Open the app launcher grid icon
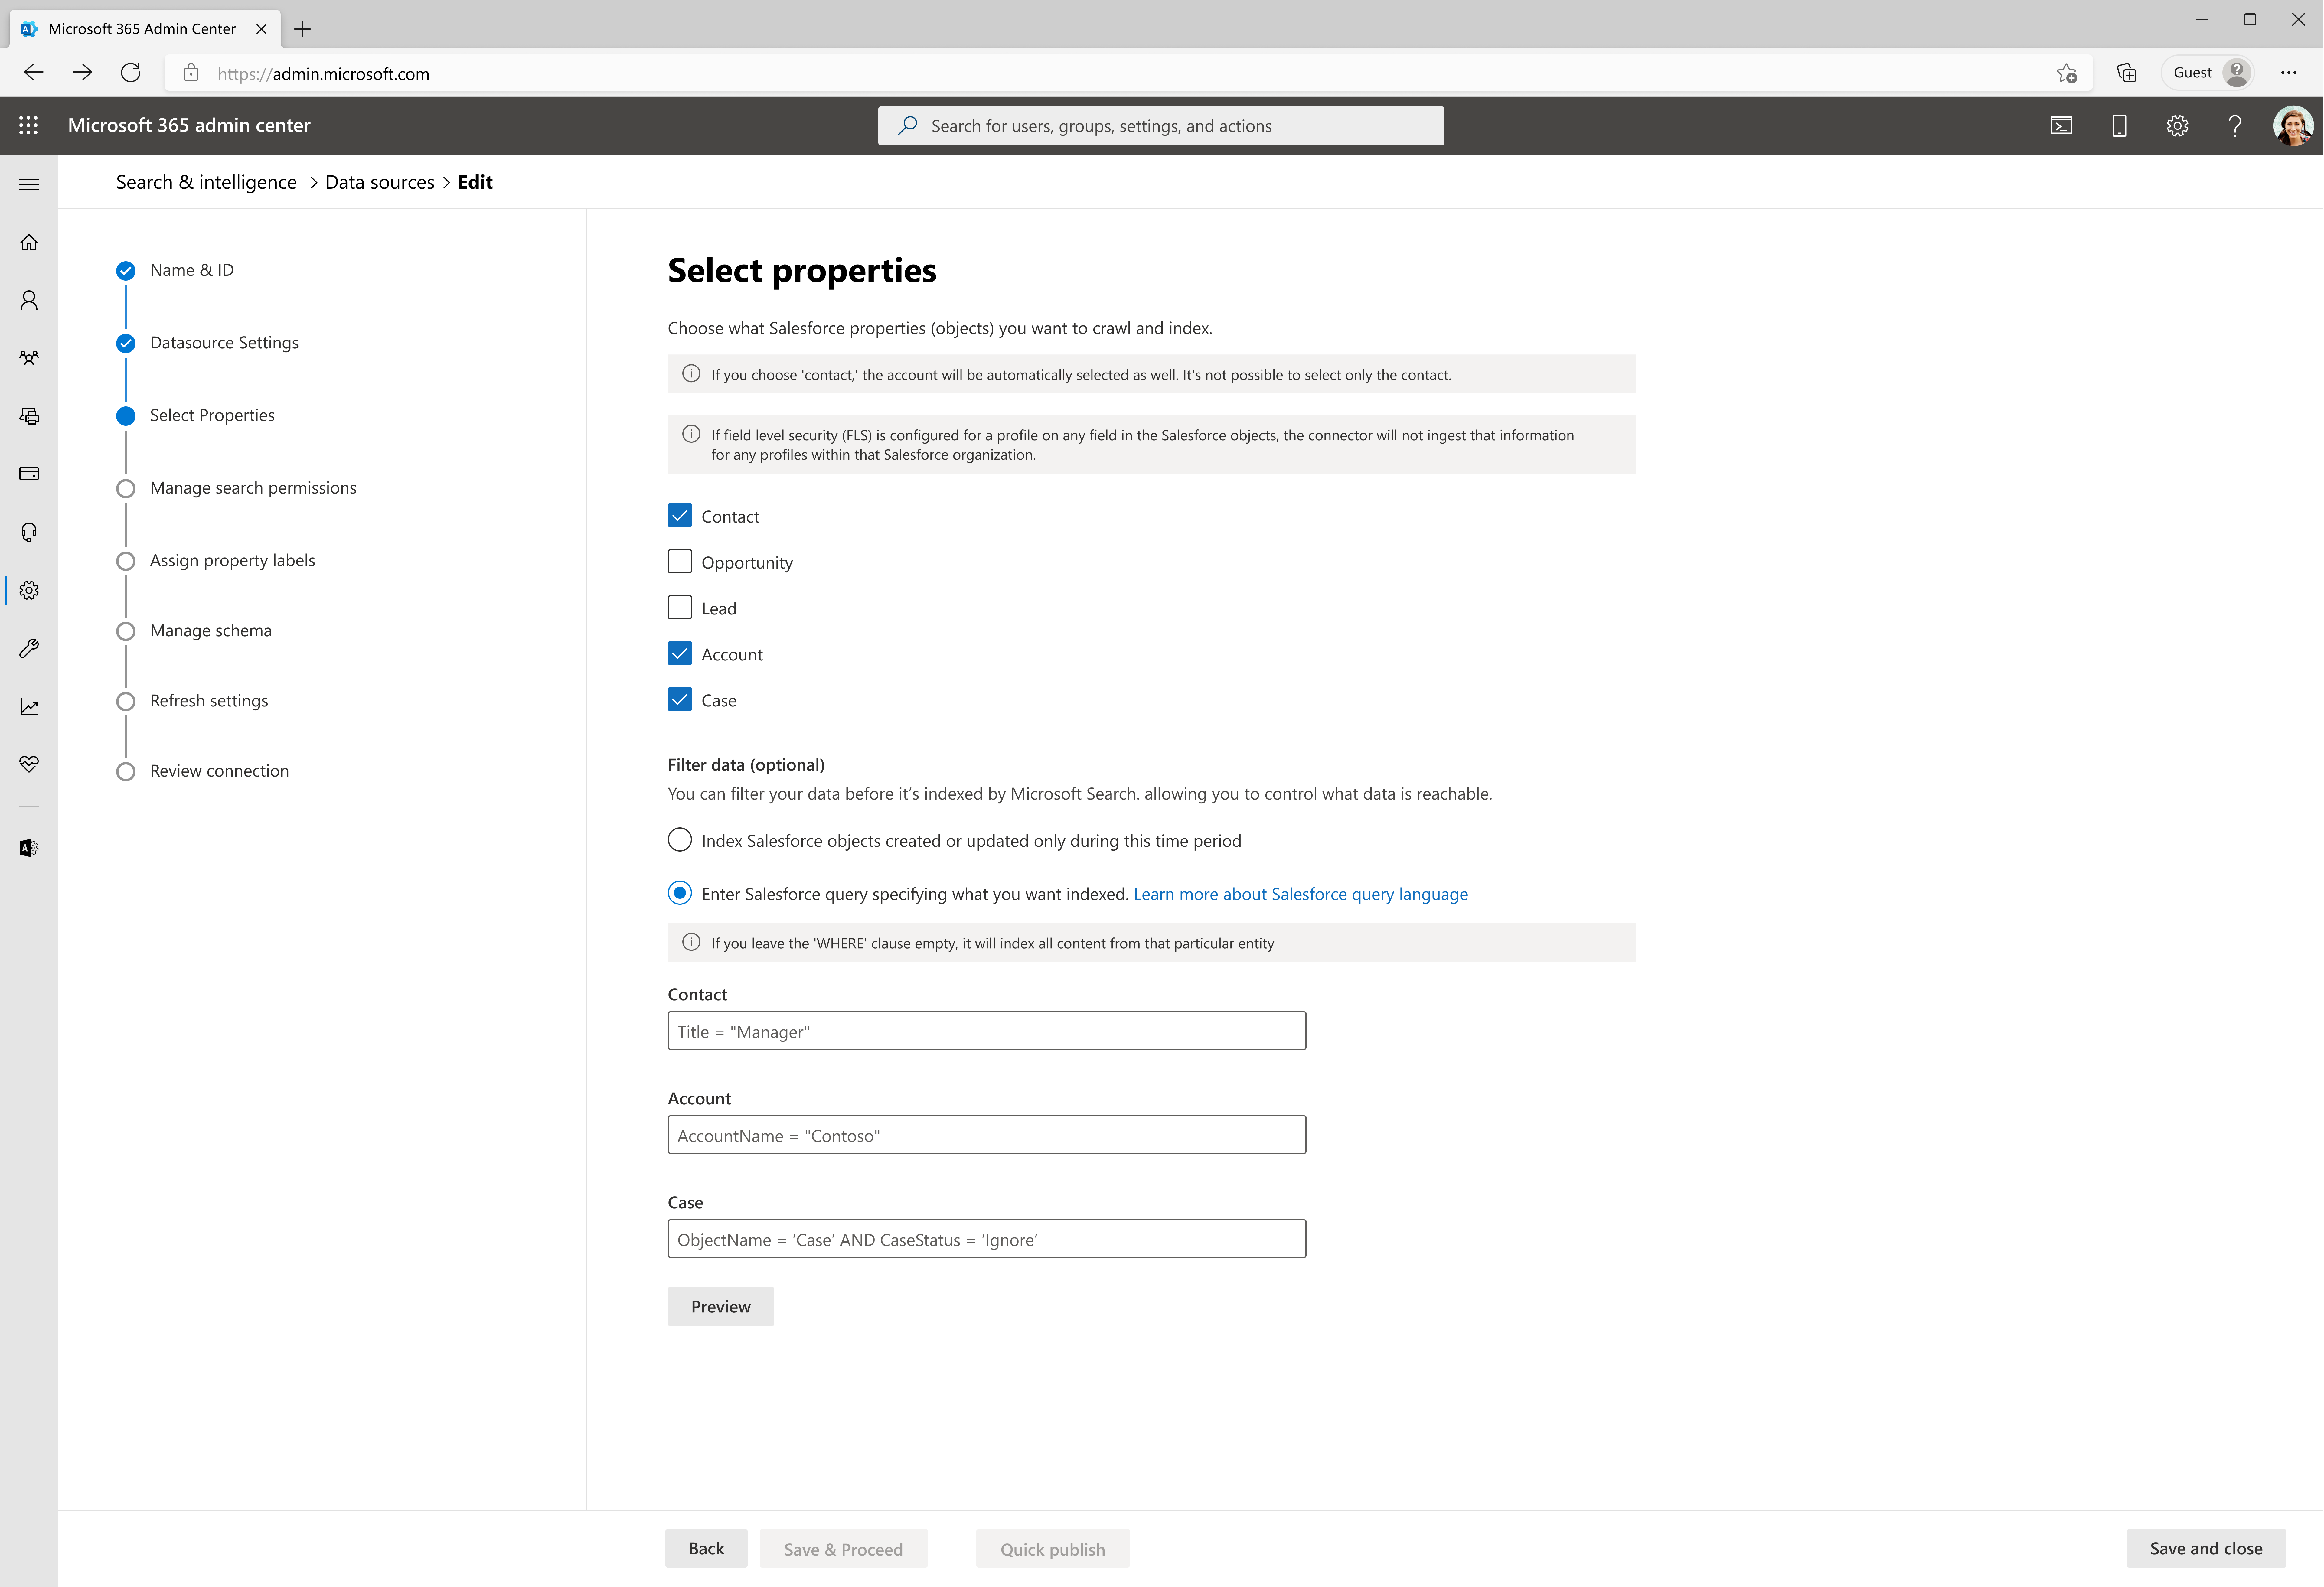Image resolution: width=2324 pixels, height=1587 pixels. 28,125
